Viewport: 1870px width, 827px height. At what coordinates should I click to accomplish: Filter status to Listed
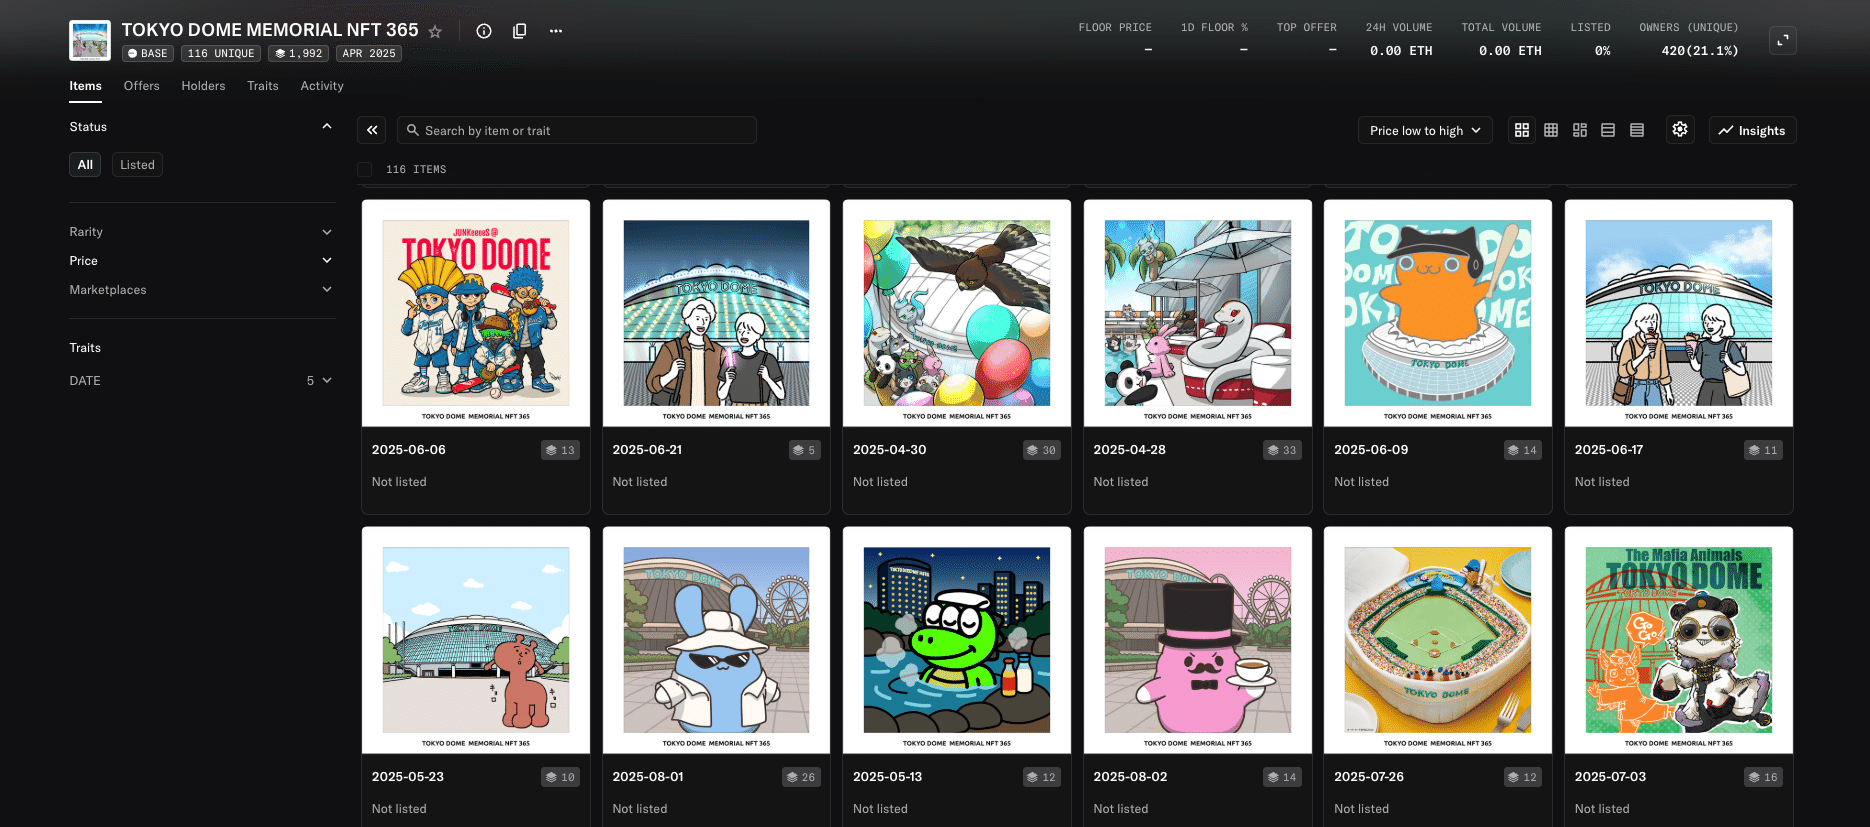[x=137, y=165]
